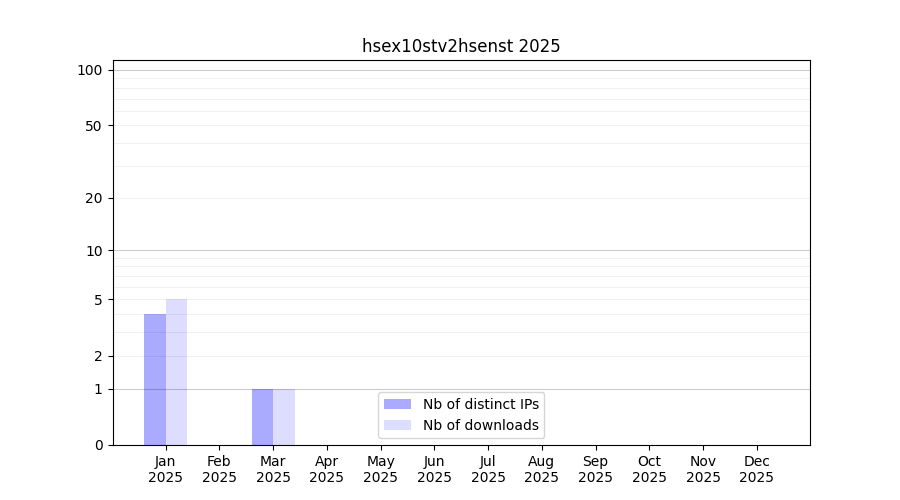
Task: Click the 50 y-axis tick label
Action: point(93,126)
